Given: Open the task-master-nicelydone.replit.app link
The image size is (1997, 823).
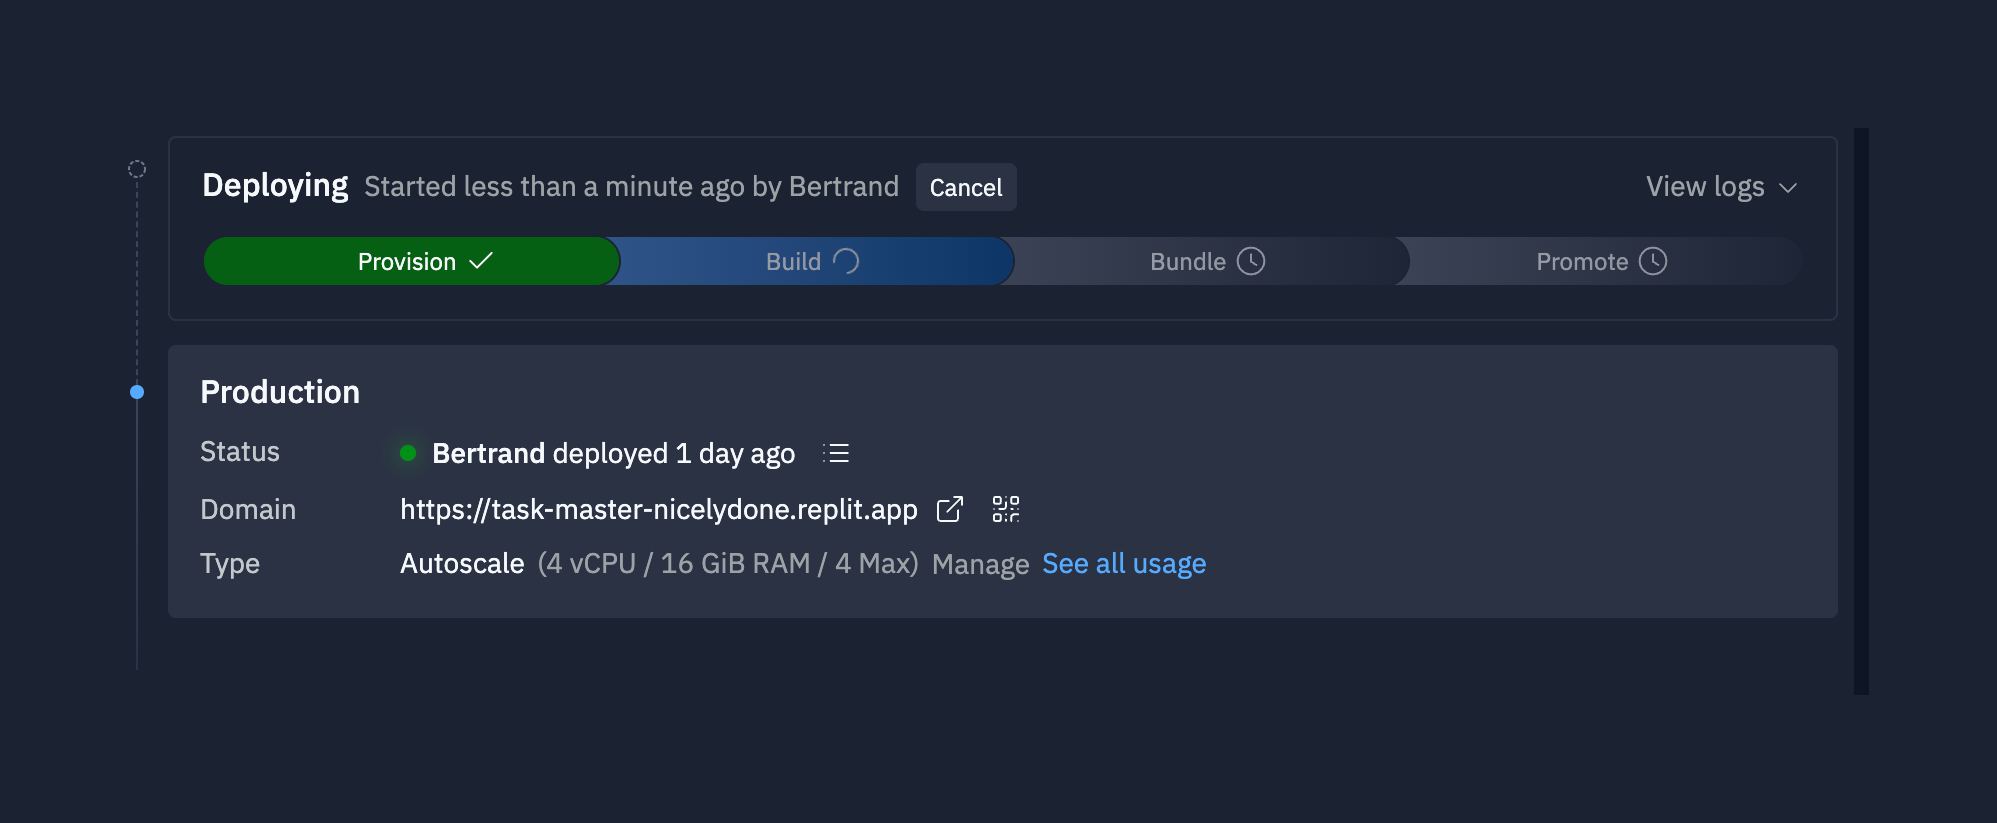Looking at the screenshot, I should [658, 510].
